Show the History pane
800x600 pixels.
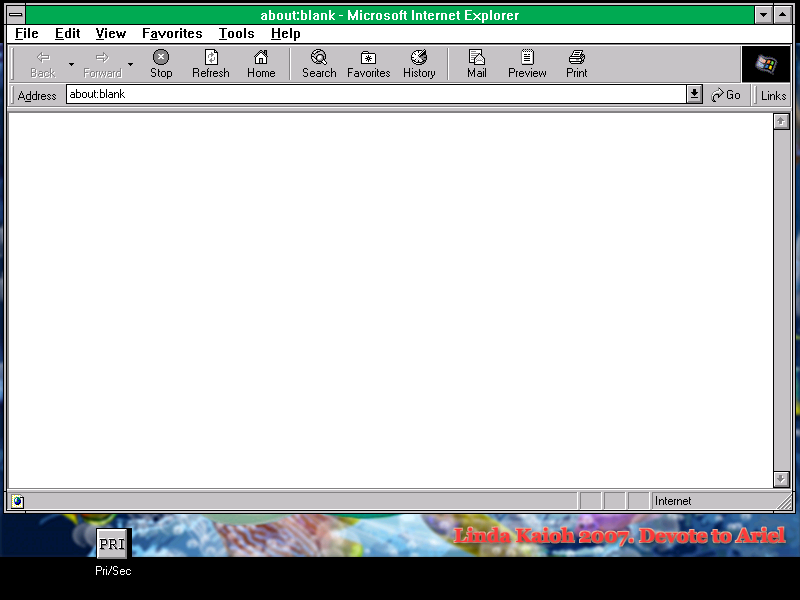[419, 64]
